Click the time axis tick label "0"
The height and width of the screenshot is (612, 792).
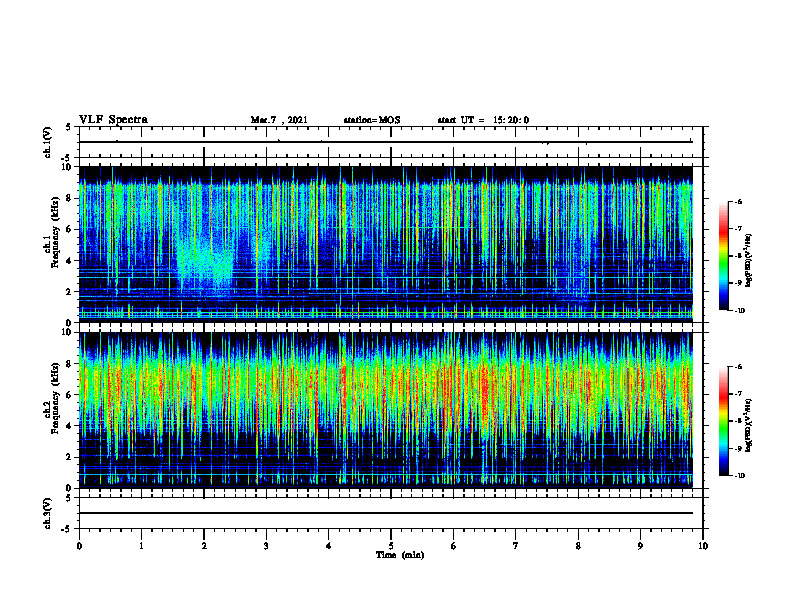(x=79, y=546)
